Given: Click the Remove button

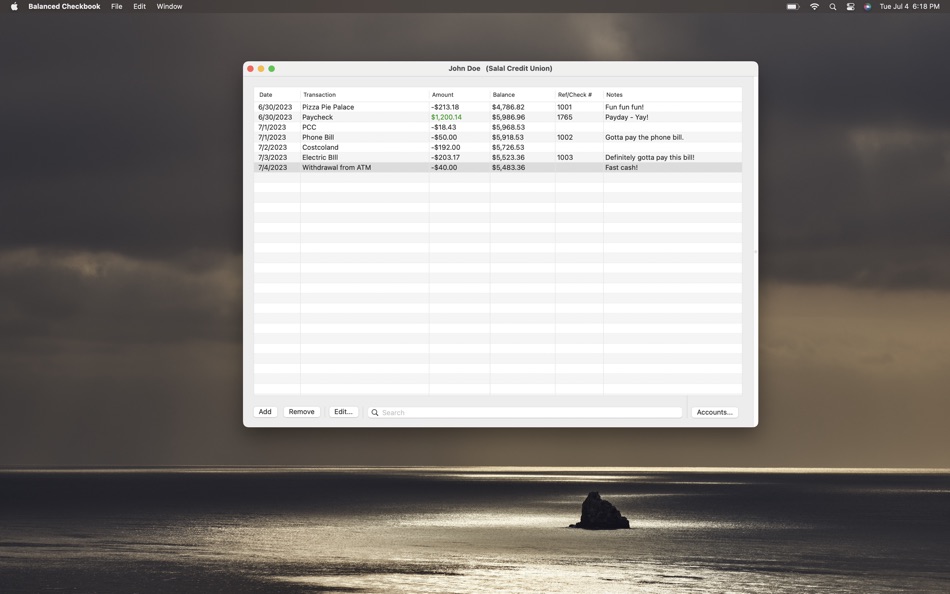Looking at the screenshot, I should 301,412.
